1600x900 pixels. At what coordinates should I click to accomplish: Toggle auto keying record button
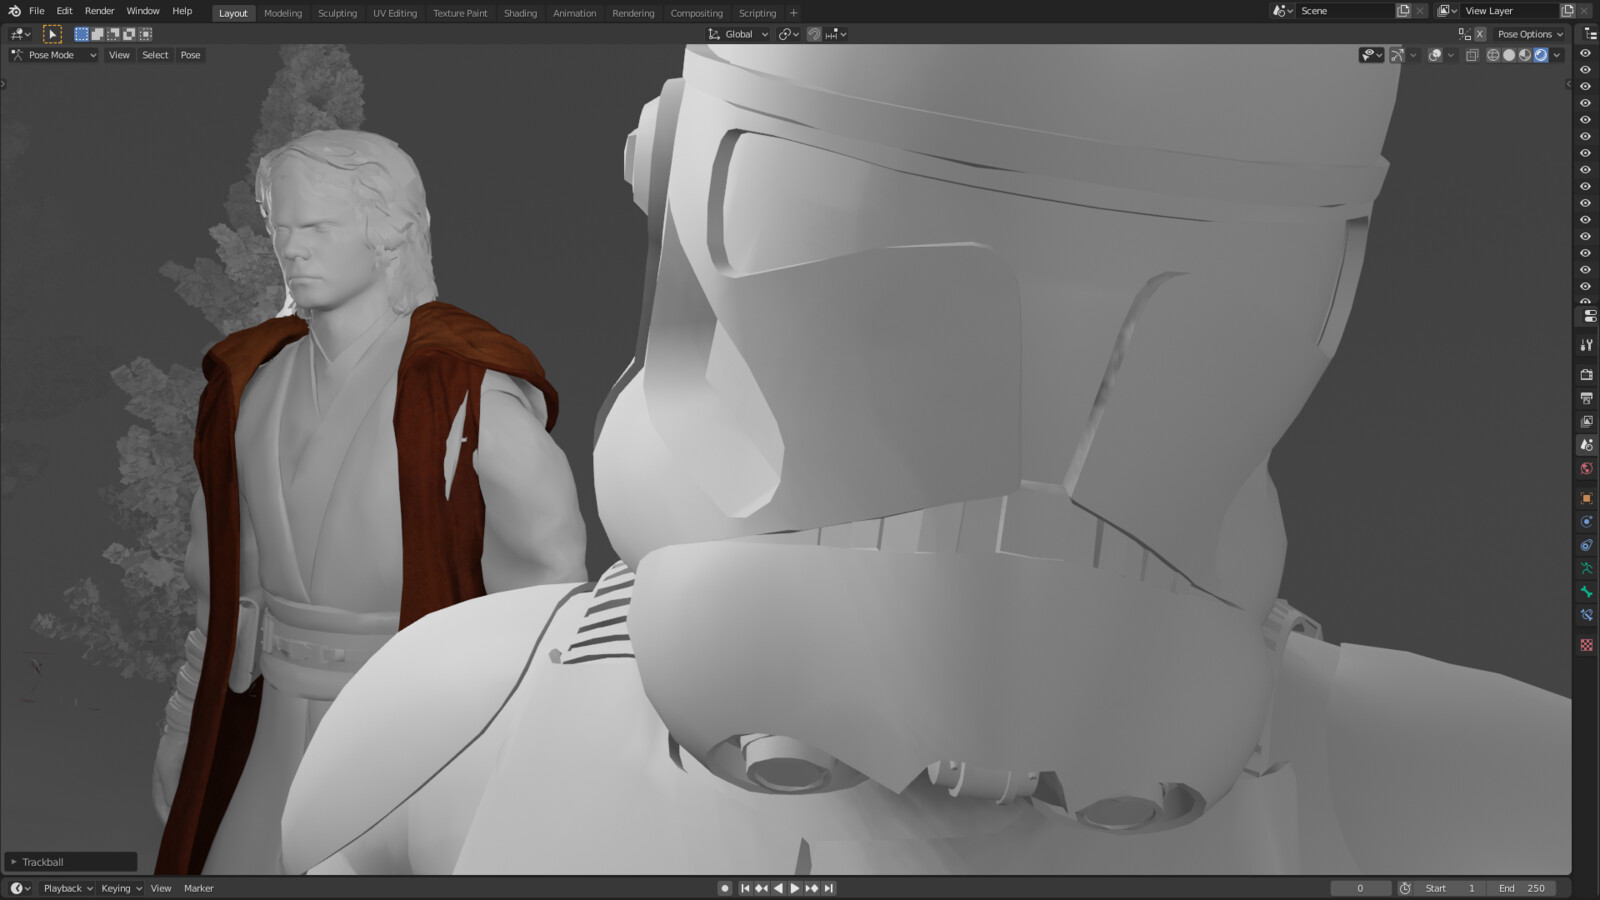(x=725, y=888)
